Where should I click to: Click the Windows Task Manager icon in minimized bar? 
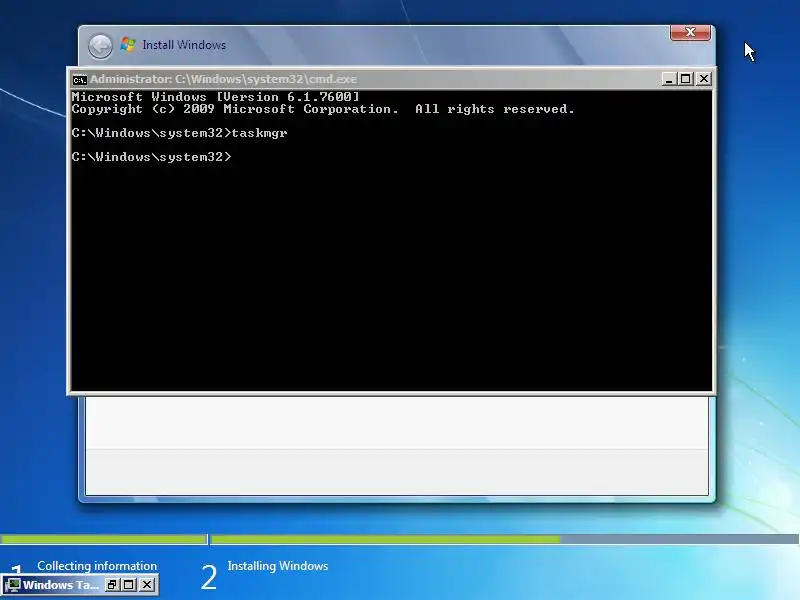coord(13,585)
